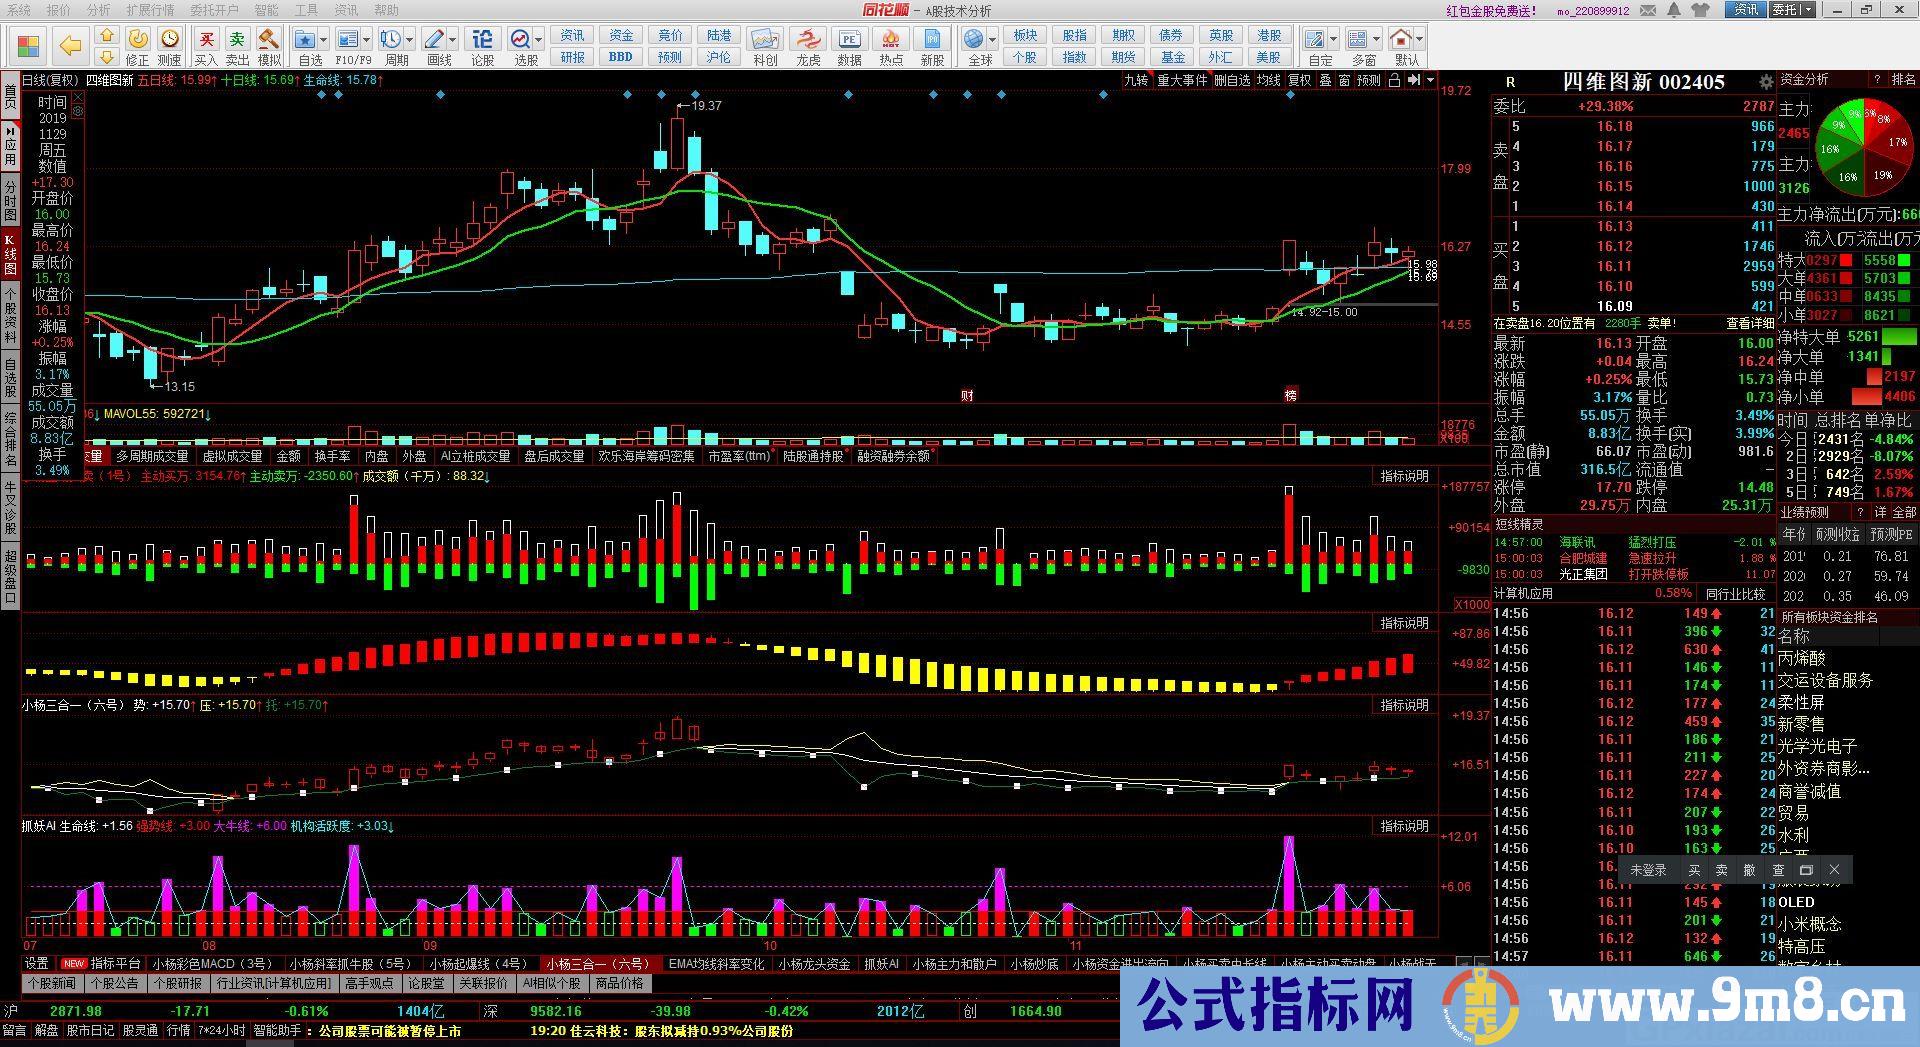This screenshot has height=1047, width=1920.
Task: Toggle 删自选 remove from watchlist
Action: (x=1232, y=80)
